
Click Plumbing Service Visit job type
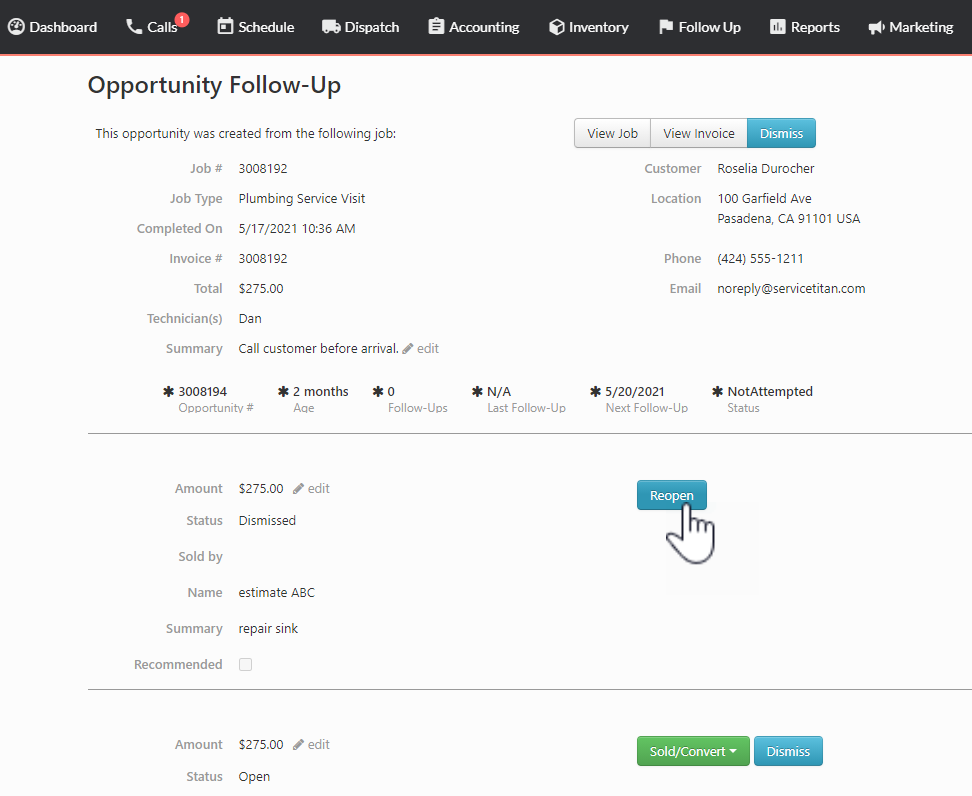(x=302, y=199)
